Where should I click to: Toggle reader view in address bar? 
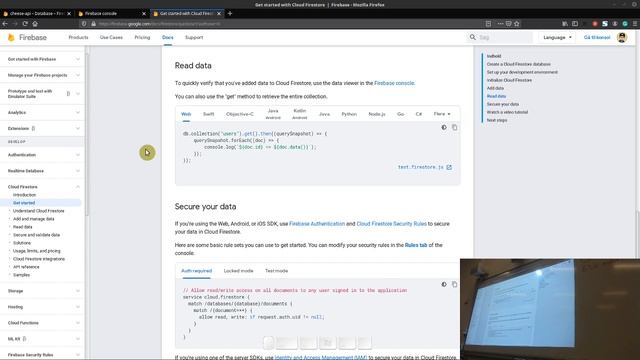click(488, 24)
